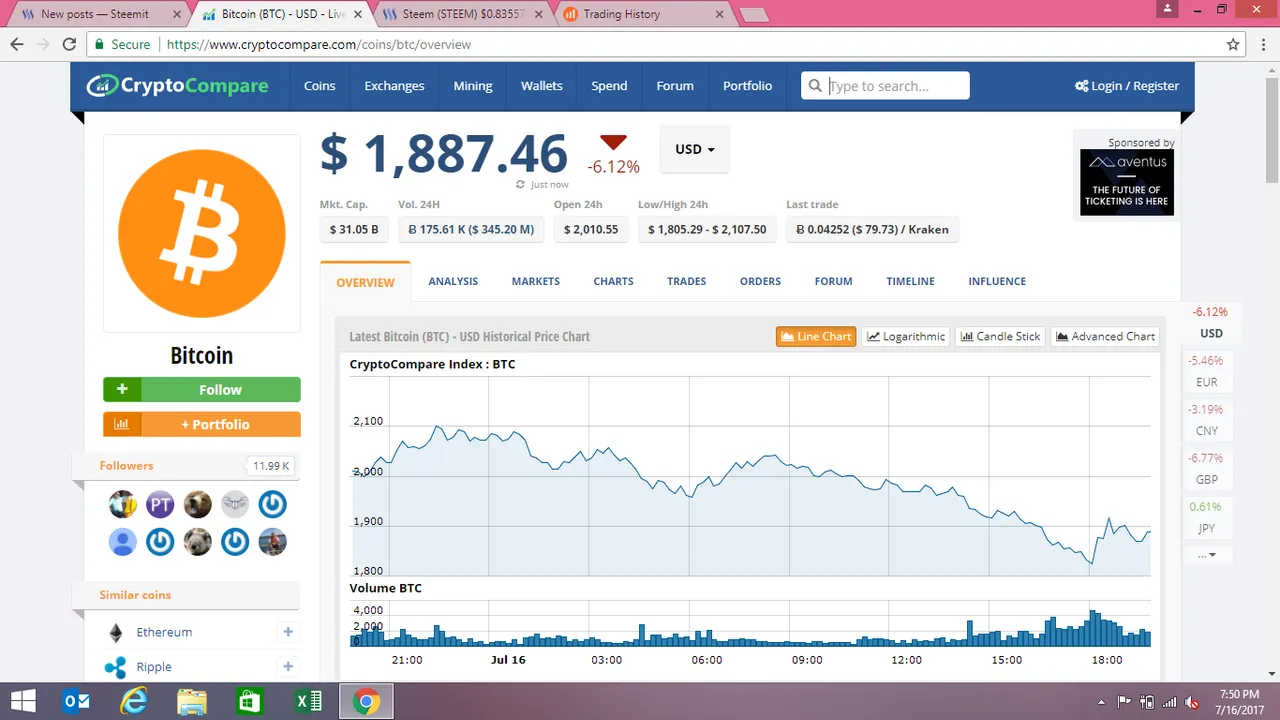Open the Forum tab under price

point(833,282)
